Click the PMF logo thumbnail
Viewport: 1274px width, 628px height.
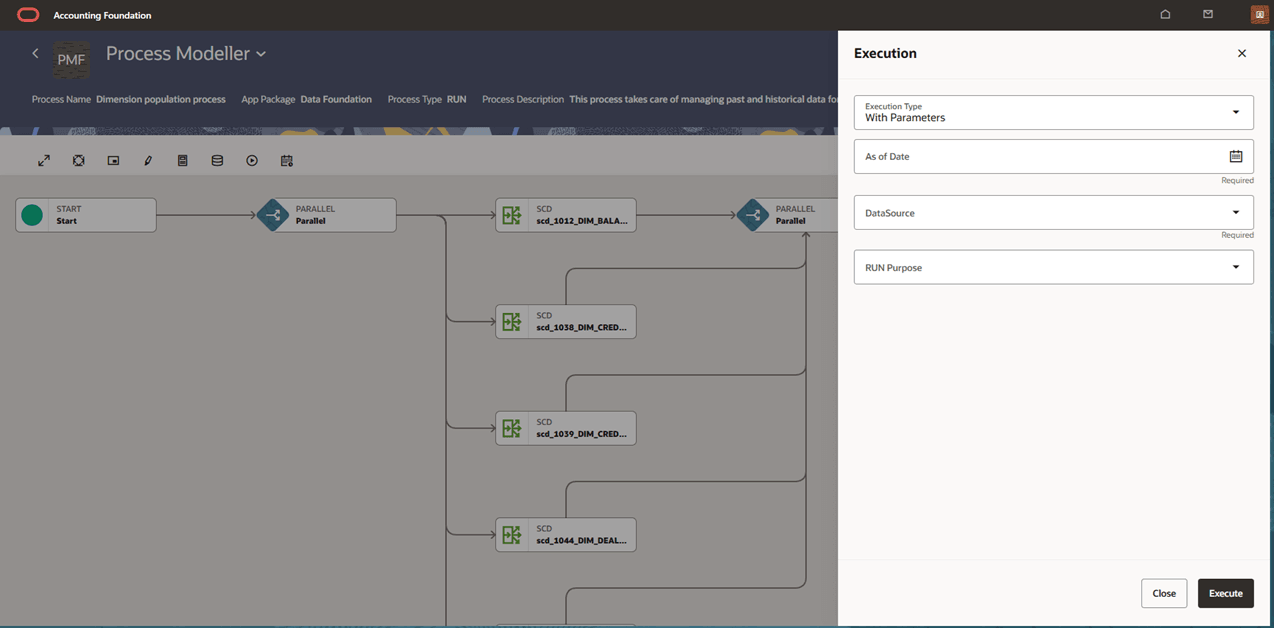tap(72, 60)
